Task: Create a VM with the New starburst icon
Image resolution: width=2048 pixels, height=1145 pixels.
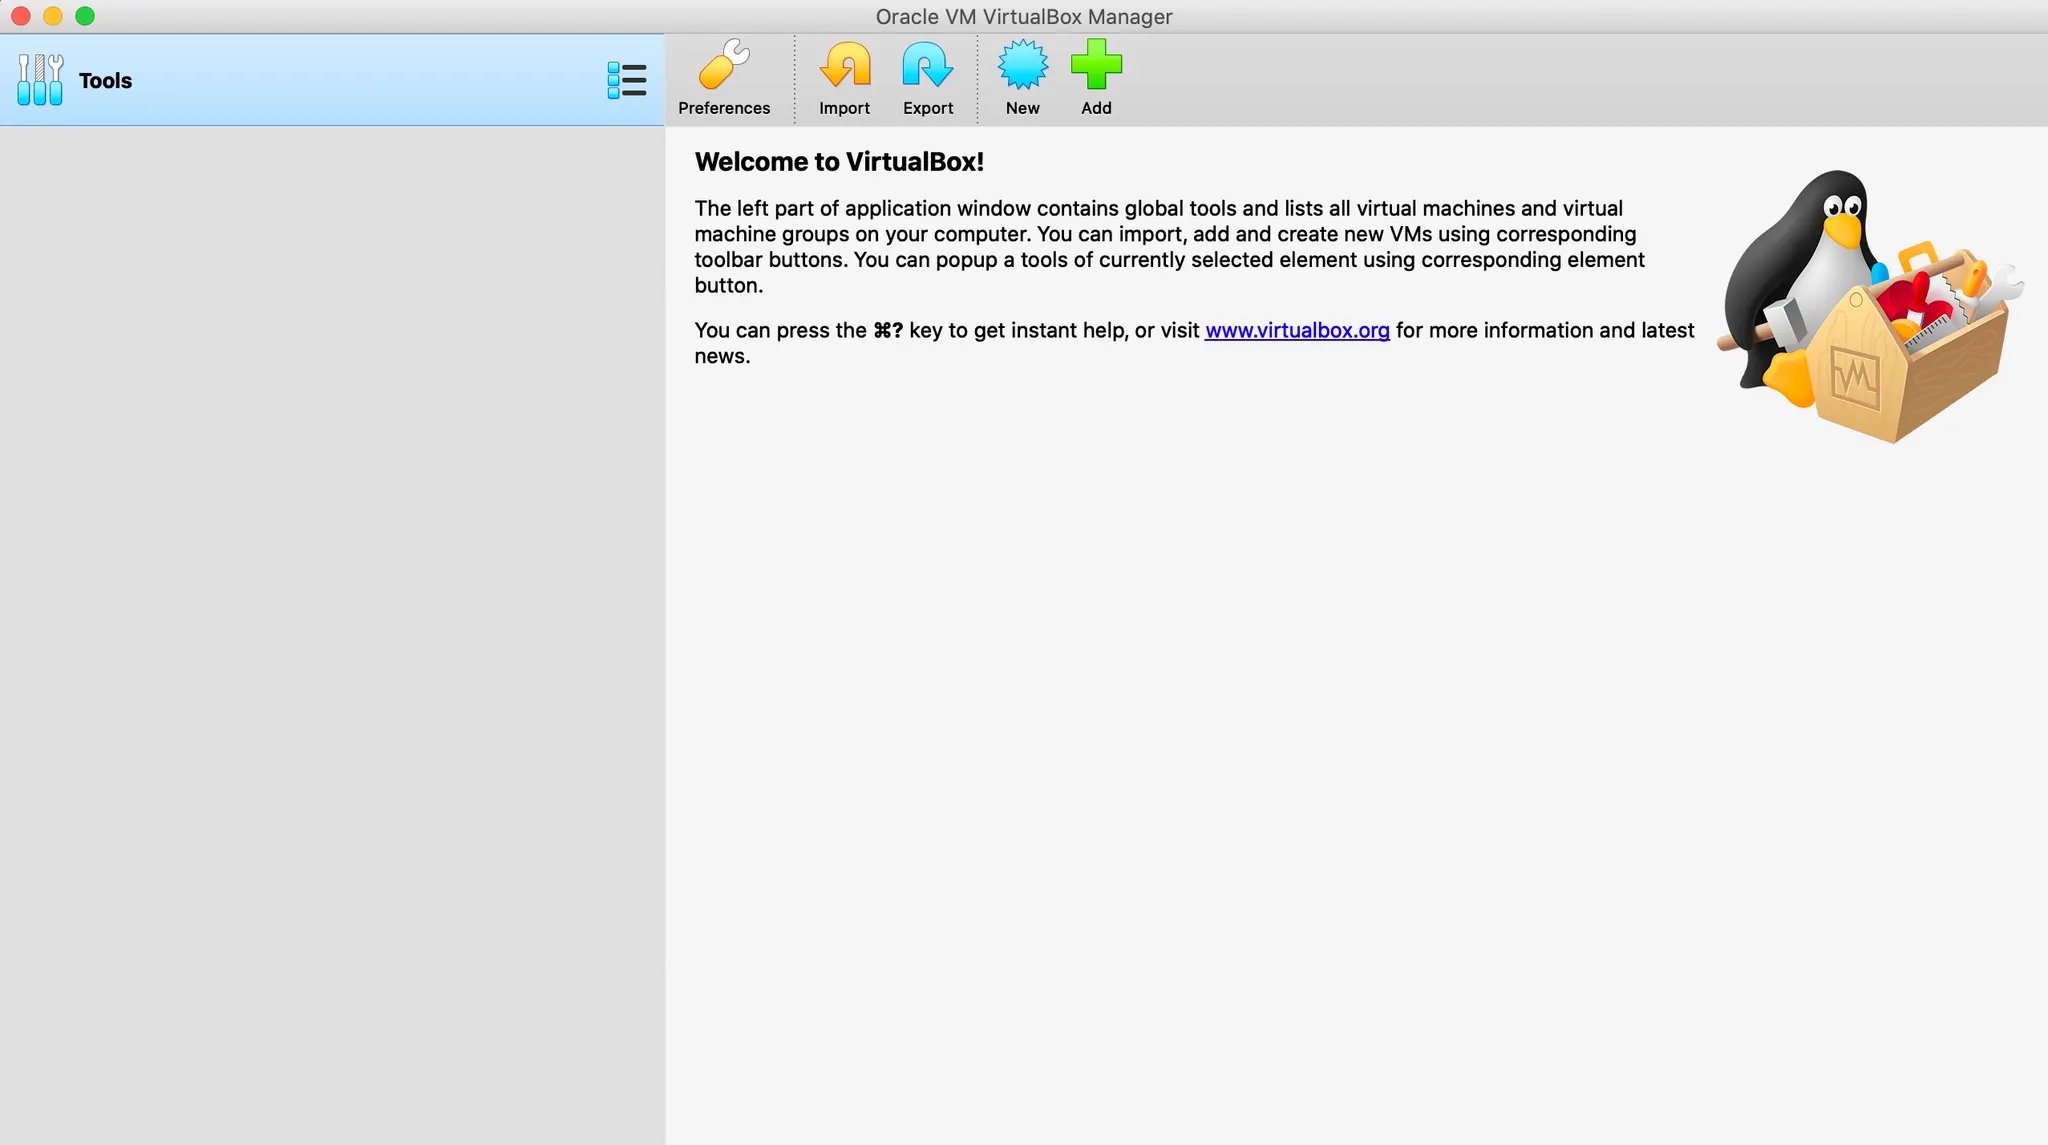Action: (x=1022, y=66)
